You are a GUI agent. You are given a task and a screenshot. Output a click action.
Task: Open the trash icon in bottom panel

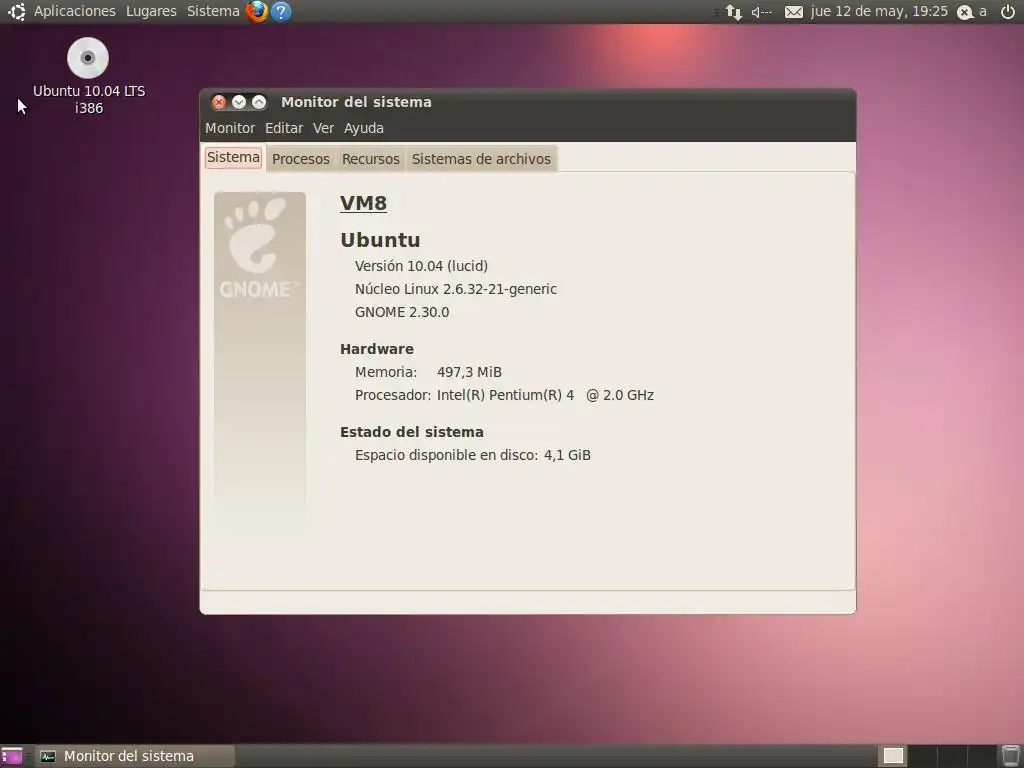click(1010, 756)
